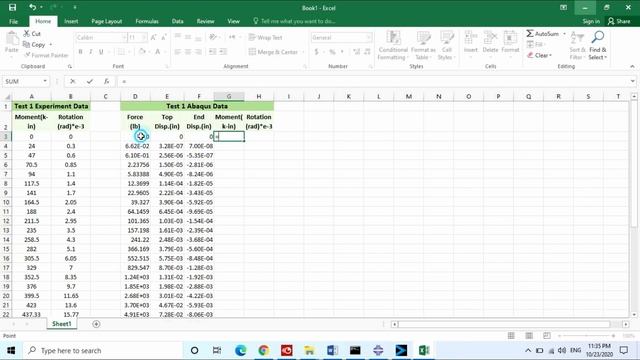
Task: Open the Fill color bucket
Action: pyautogui.click(x=142, y=51)
